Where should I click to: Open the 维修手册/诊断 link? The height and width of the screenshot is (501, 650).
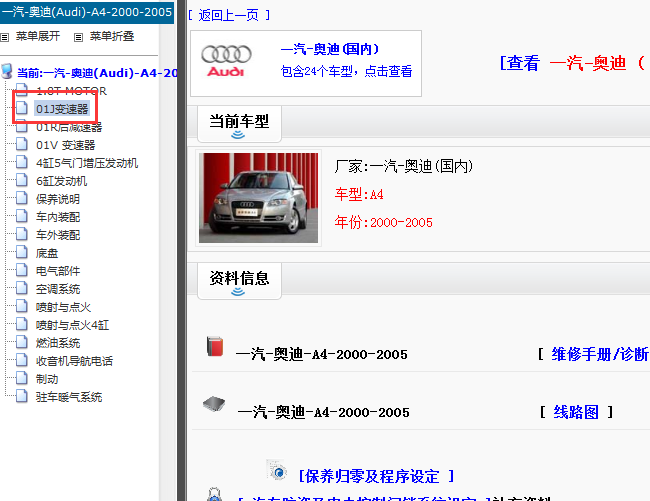click(599, 354)
